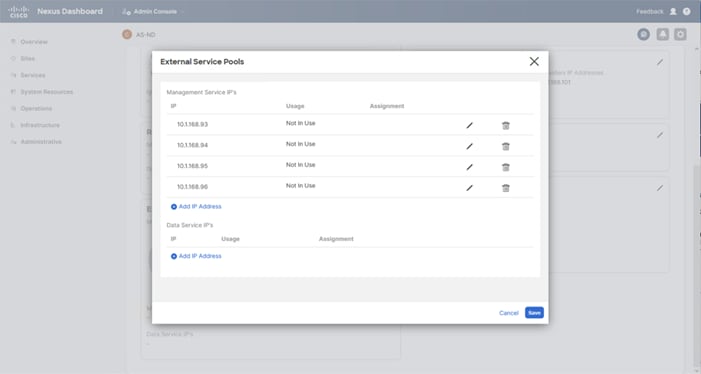Add IP Address under Data Service IP's
This screenshot has height=374, width=701.
pyautogui.click(x=196, y=256)
